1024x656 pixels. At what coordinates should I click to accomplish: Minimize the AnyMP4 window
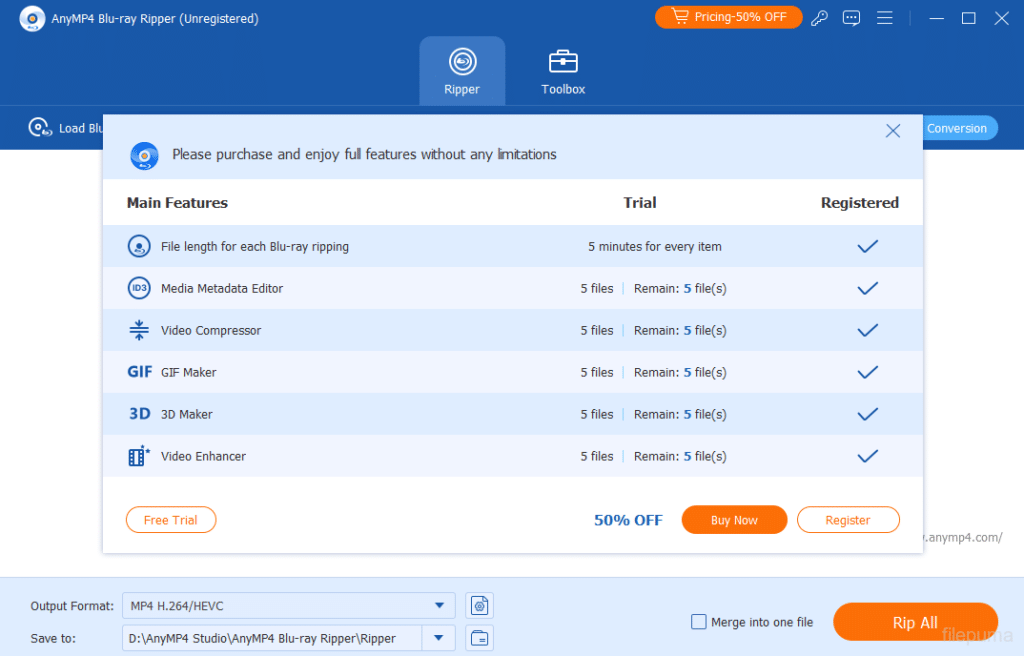936,18
